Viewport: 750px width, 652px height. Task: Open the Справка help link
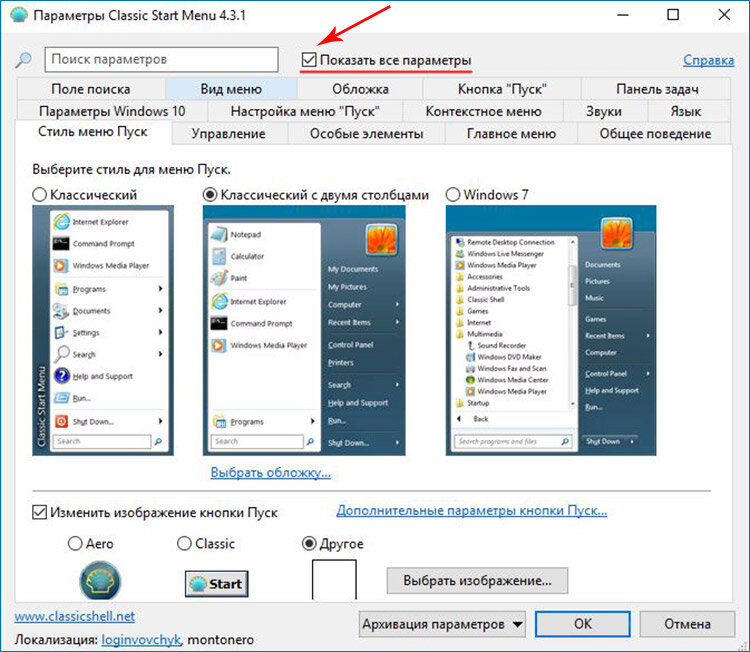(708, 60)
